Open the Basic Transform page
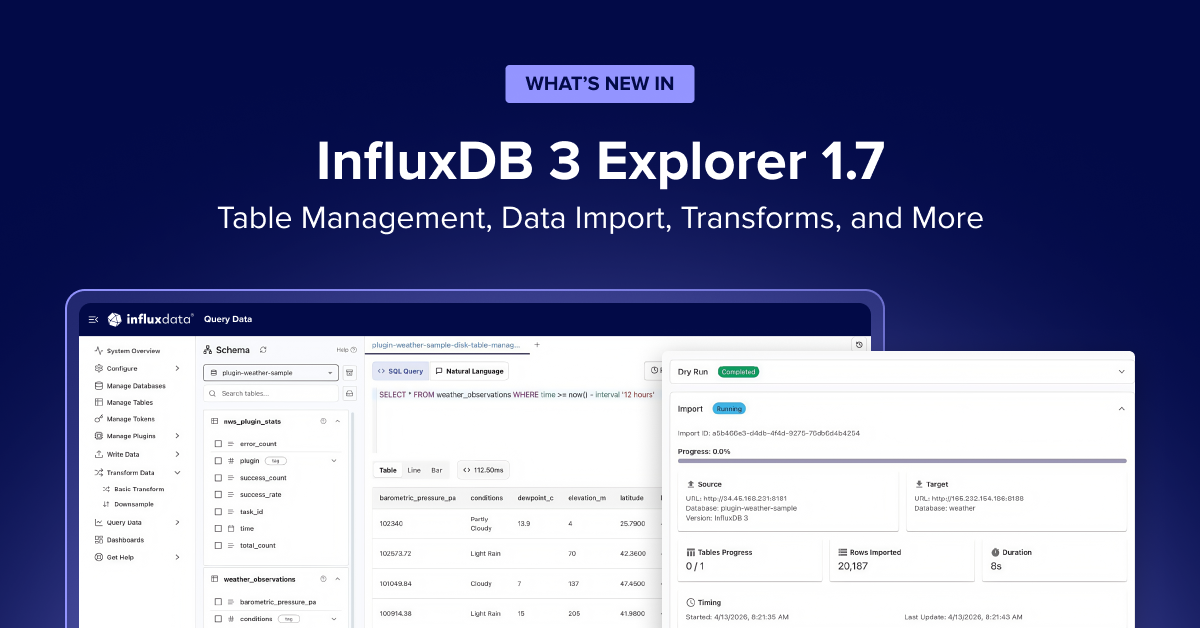Image resolution: width=1200 pixels, height=628 pixels. pyautogui.click(x=133, y=489)
